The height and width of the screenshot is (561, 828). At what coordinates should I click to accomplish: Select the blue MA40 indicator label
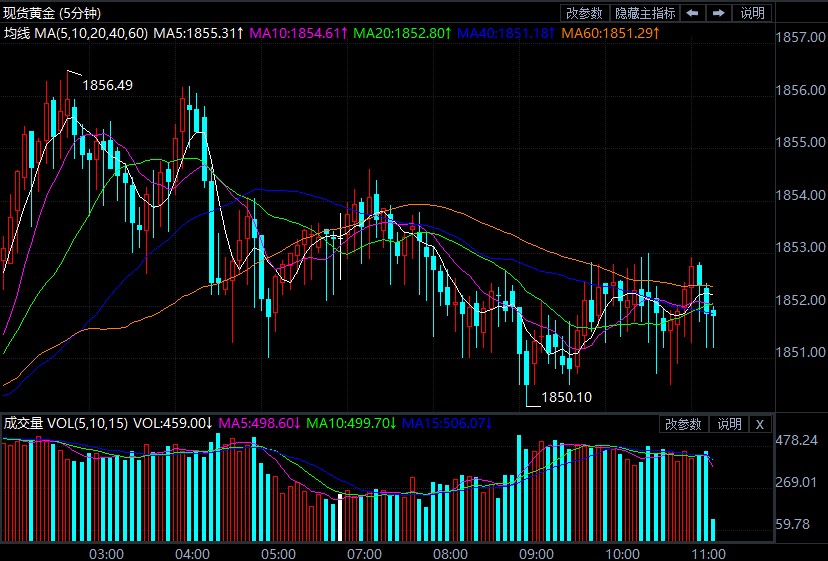tap(506, 33)
